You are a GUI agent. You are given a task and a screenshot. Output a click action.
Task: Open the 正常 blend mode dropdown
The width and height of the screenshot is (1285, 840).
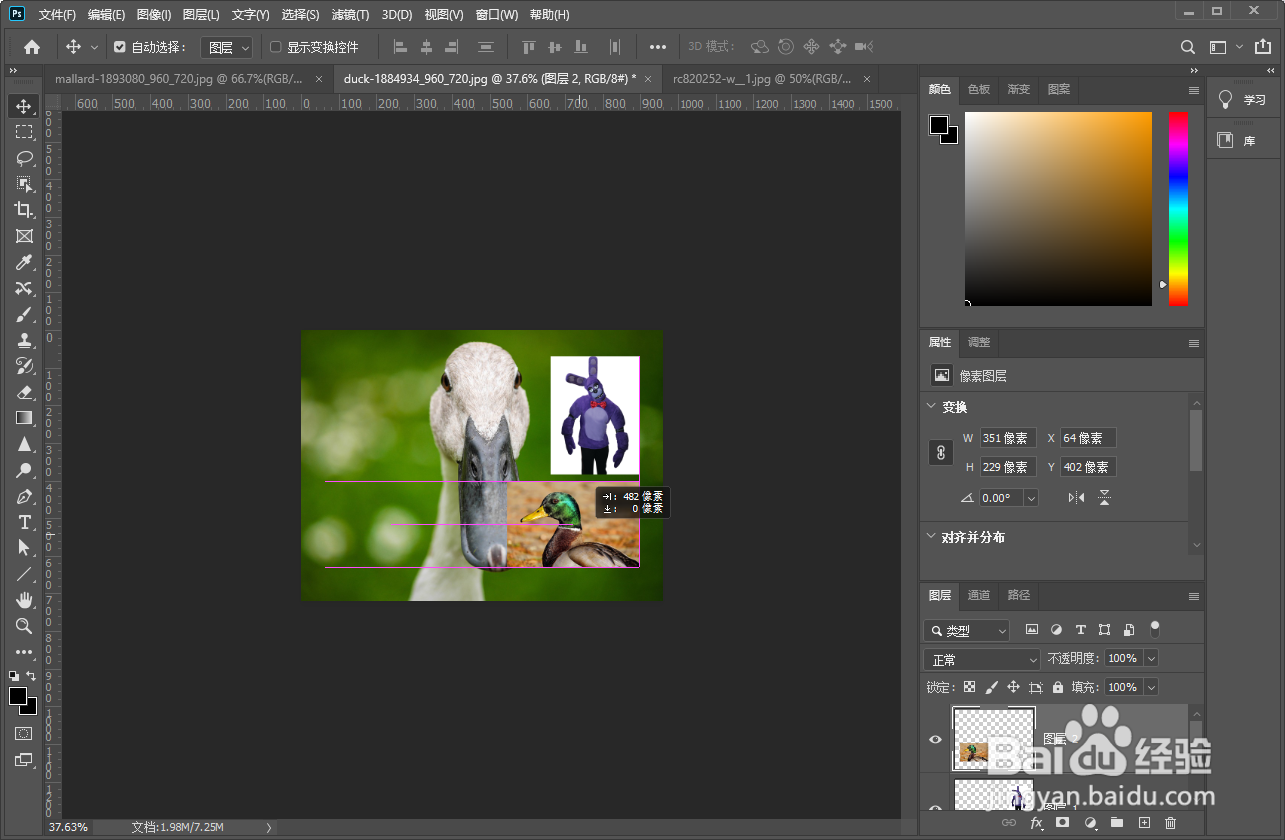982,660
